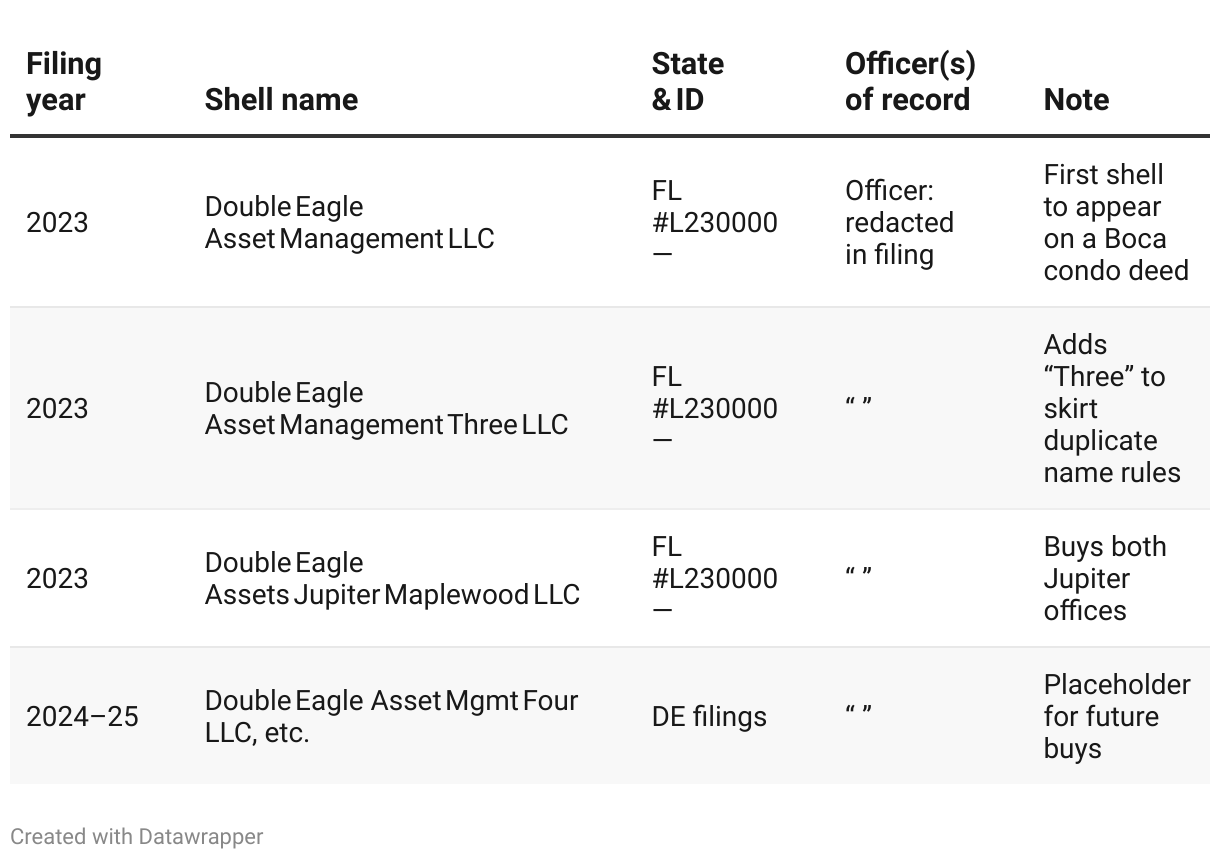This screenshot has height=860, width=1220.
Task: Click the first row's FL #L230000 ID
Action: (714, 223)
